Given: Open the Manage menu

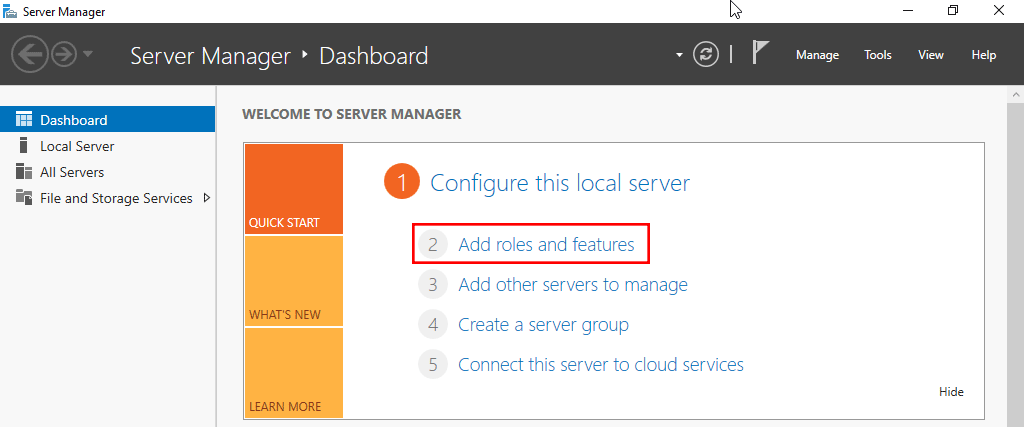Looking at the screenshot, I should coord(817,55).
